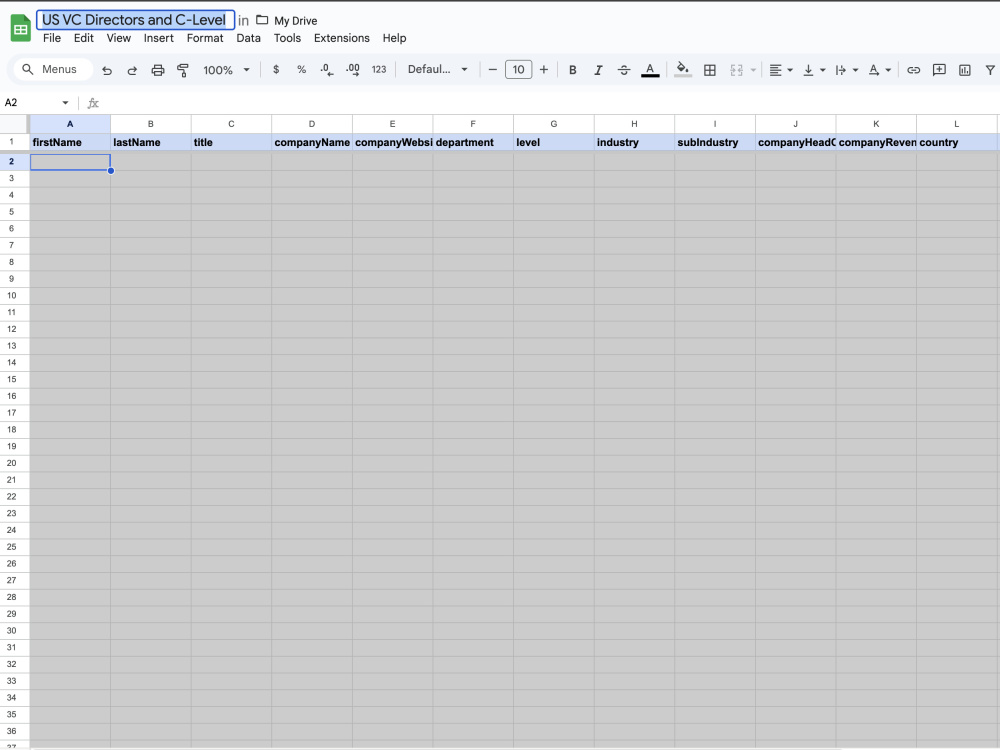
Task: Open the Default font dropdown
Action: (438, 70)
